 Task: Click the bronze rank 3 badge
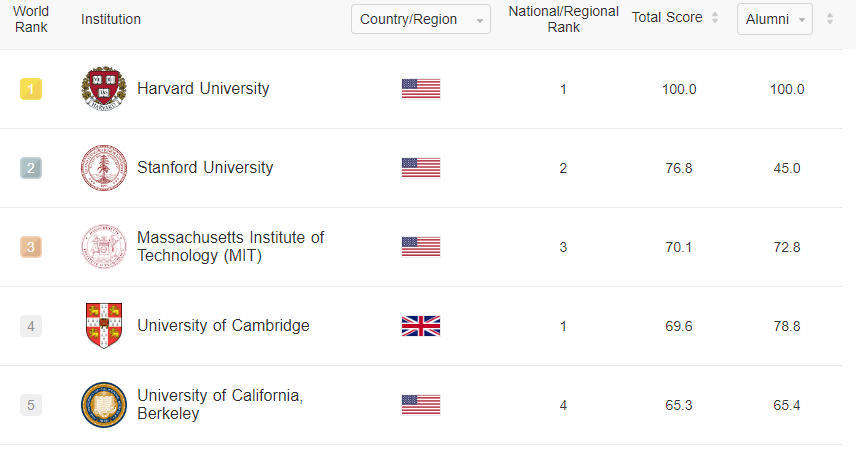pos(31,247)
